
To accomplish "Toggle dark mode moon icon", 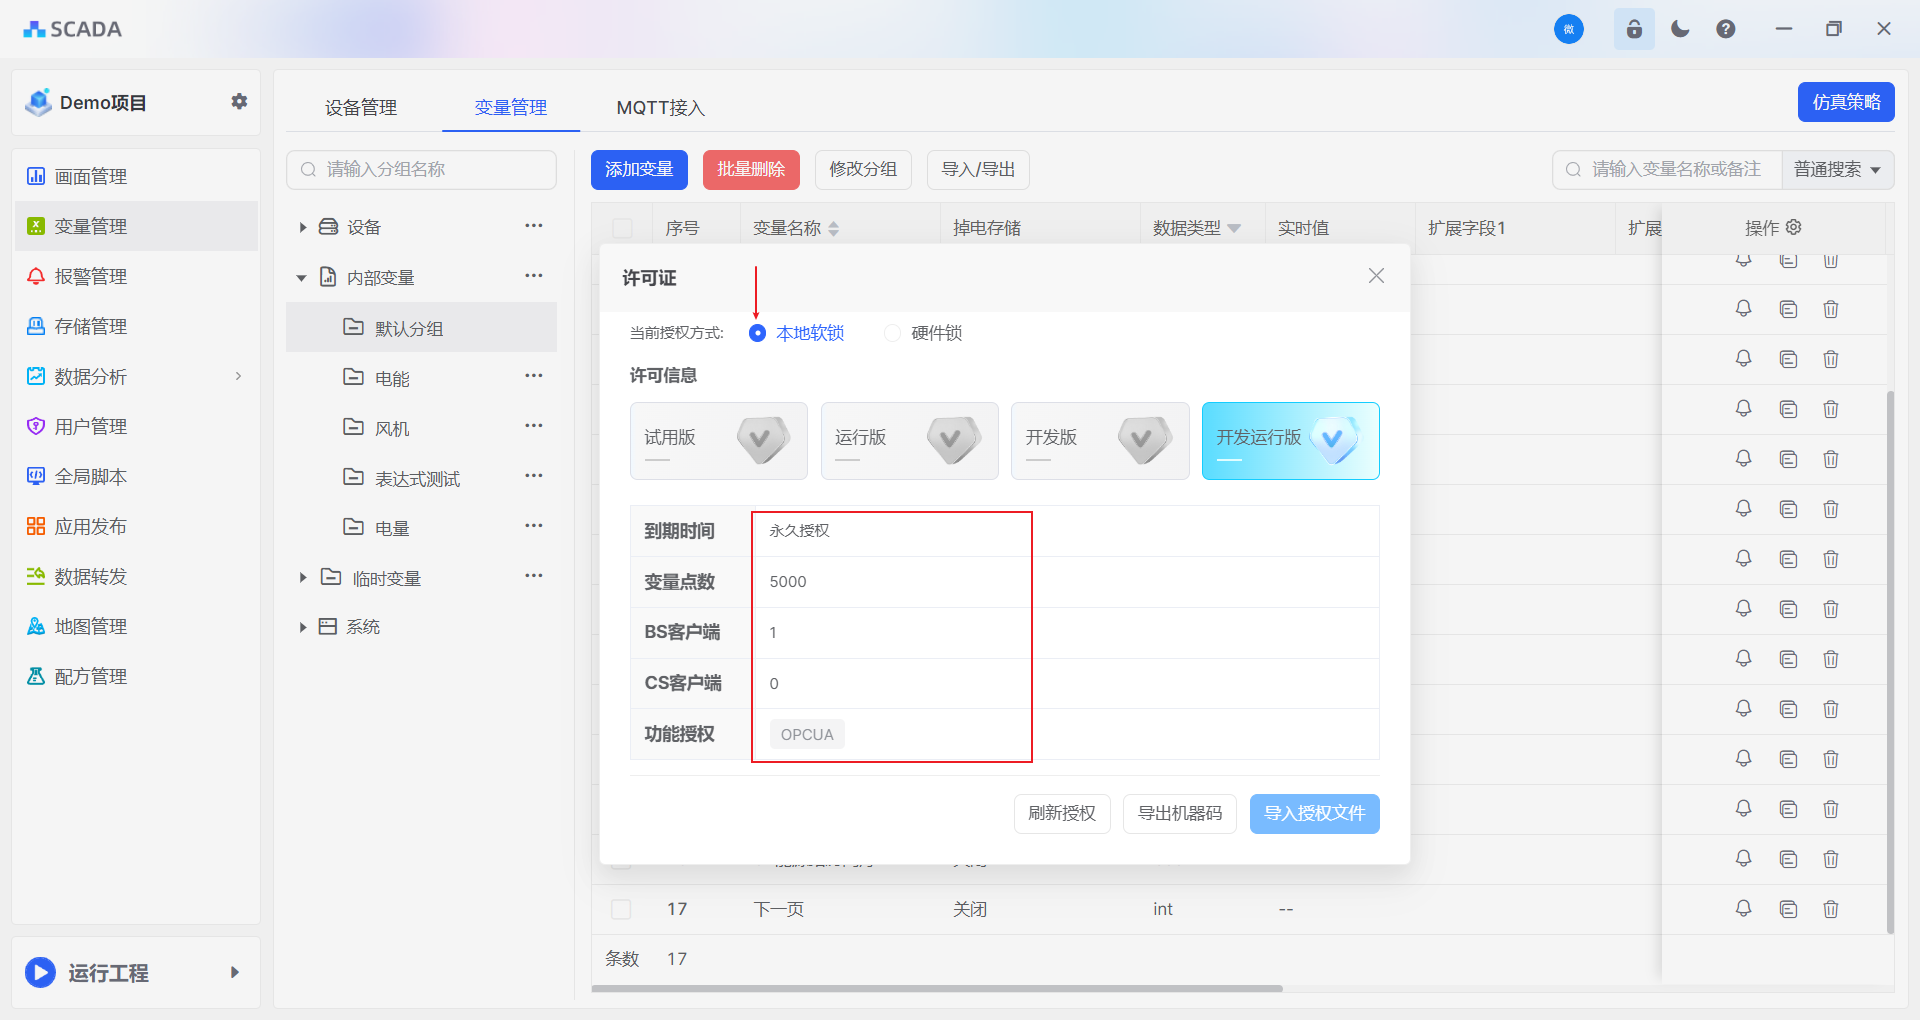I will pos(1680,29).
